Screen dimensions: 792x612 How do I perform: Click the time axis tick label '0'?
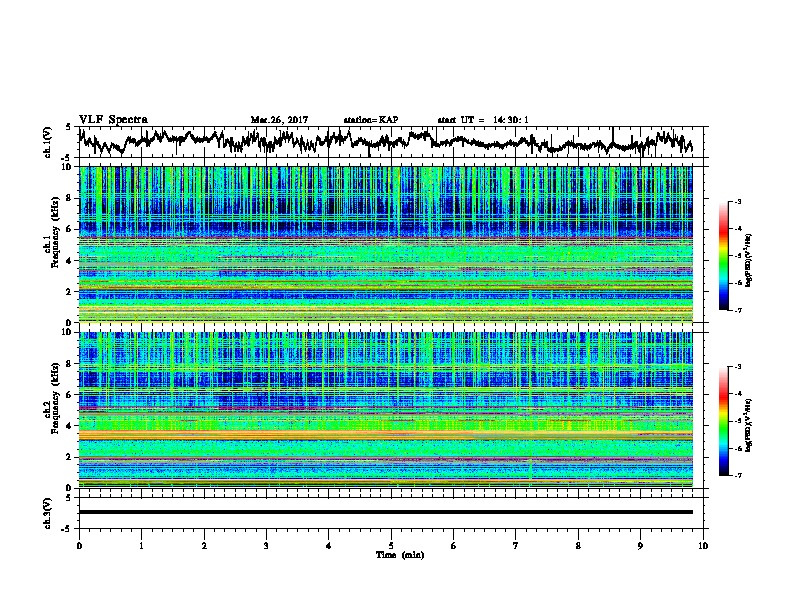click(79, 546)
